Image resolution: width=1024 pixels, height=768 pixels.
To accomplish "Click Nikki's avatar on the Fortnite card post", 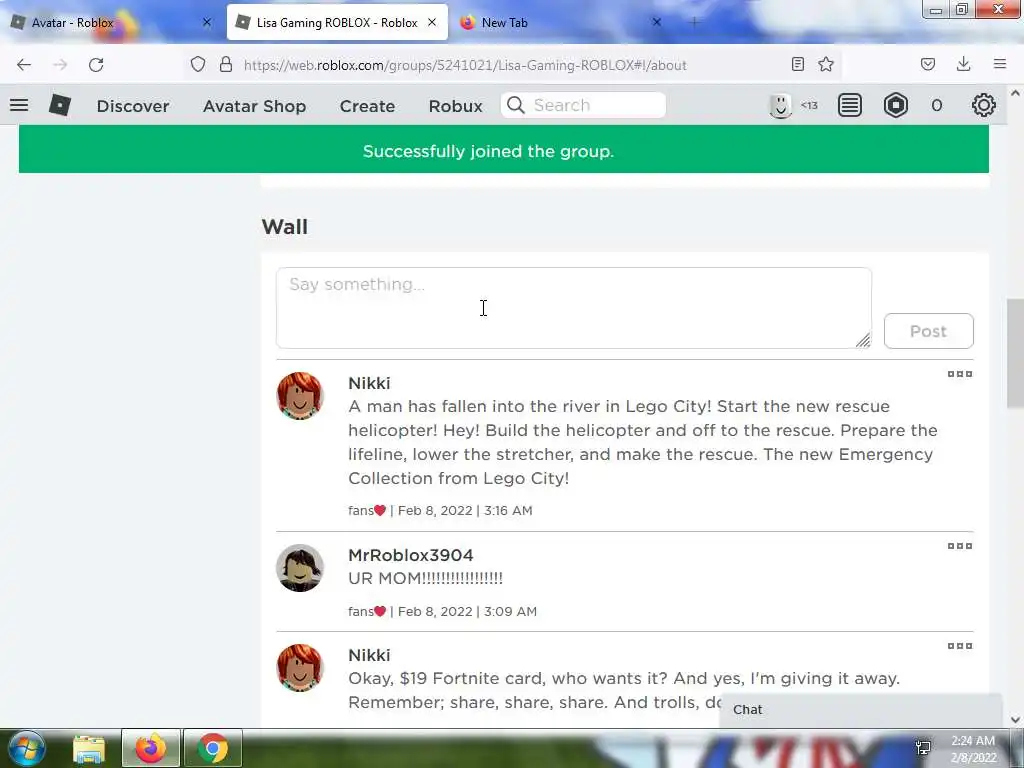I will [300, 668].
